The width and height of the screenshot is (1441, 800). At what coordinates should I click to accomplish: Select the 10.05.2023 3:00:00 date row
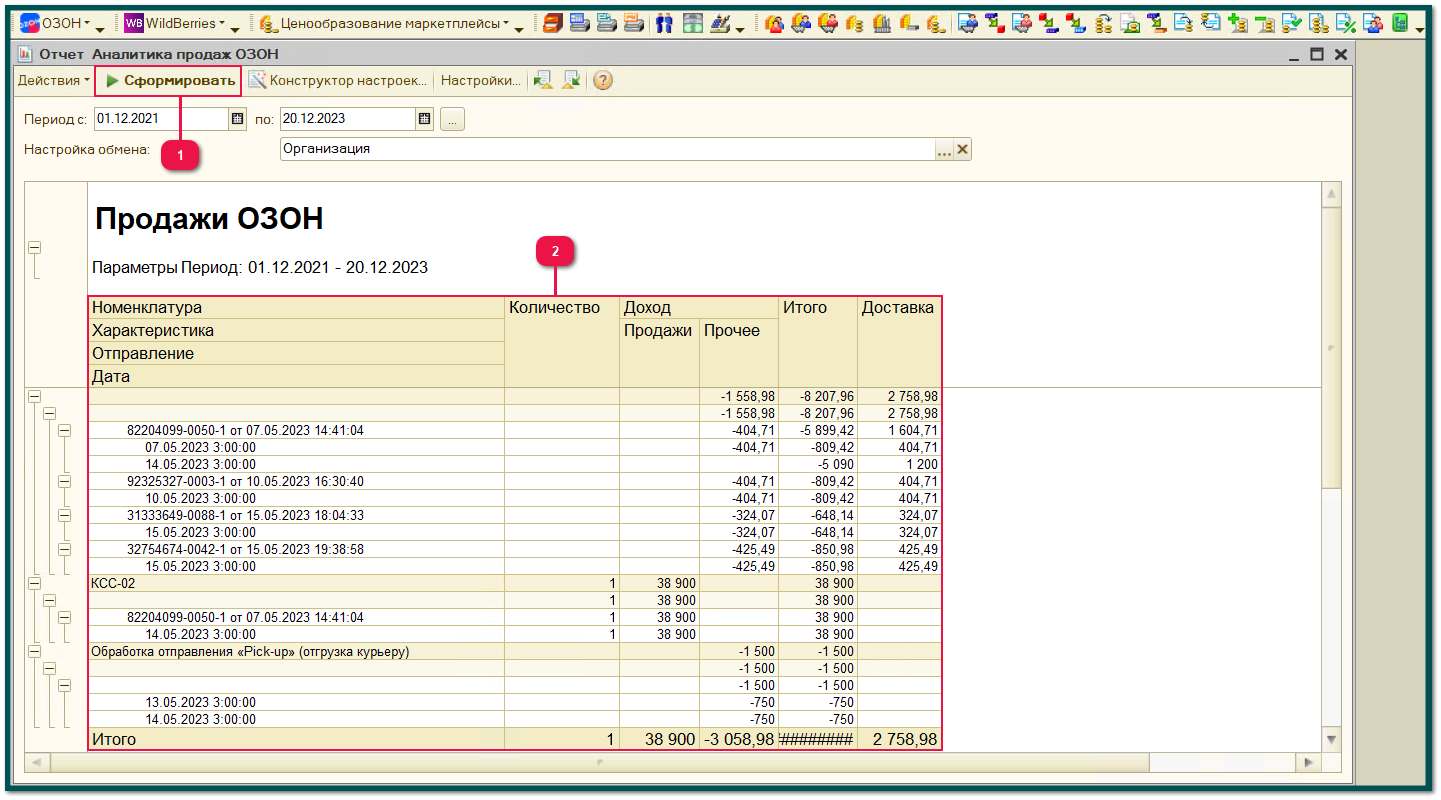[296, 498]
